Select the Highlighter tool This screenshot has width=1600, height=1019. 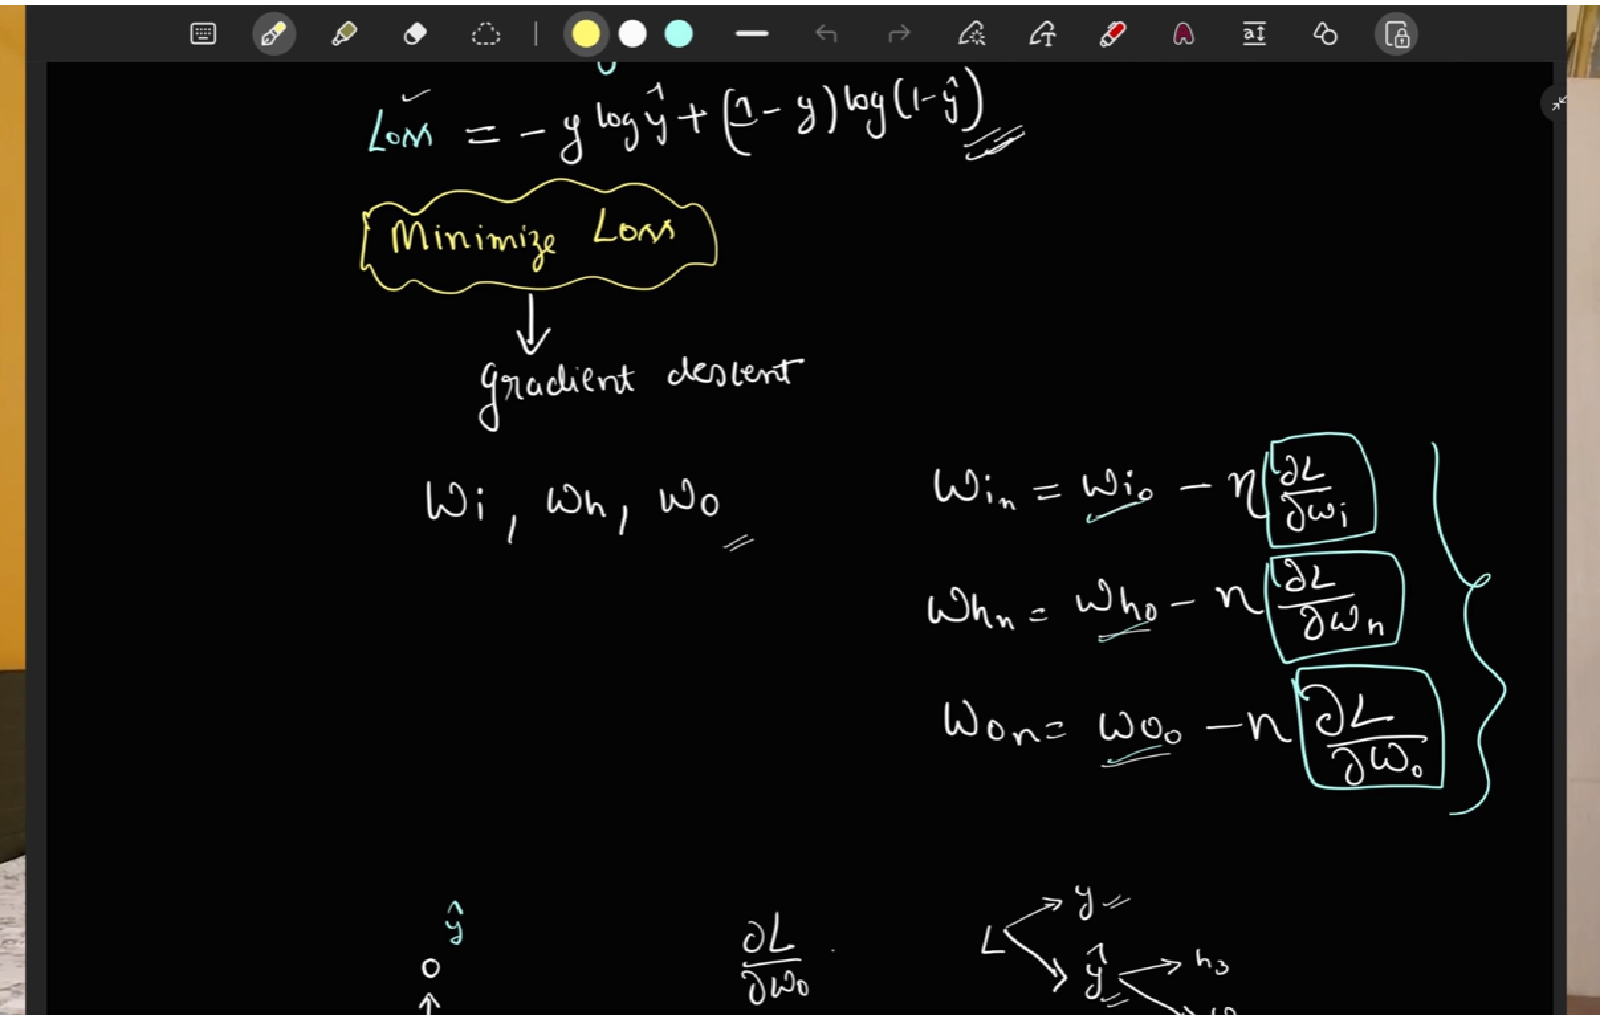344,35
